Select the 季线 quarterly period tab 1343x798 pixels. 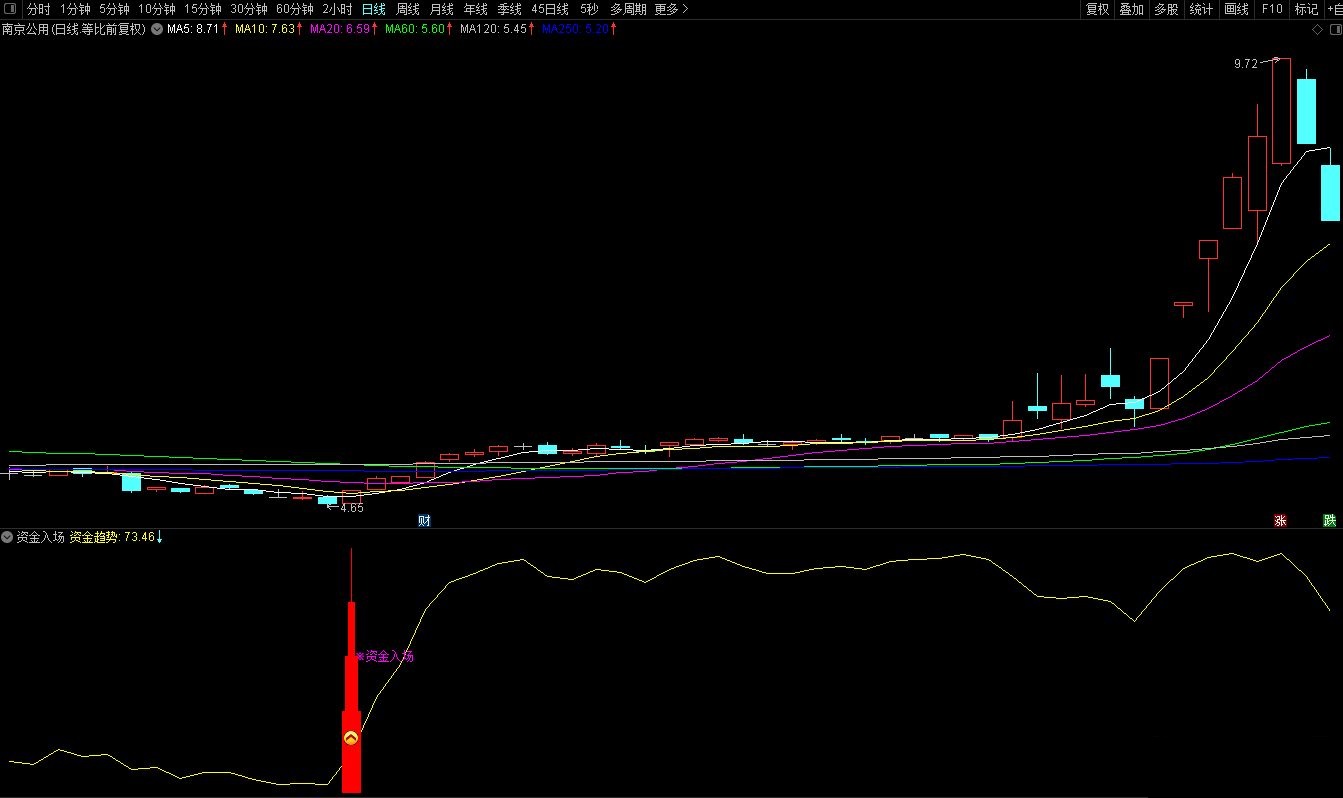coord(509,9)
